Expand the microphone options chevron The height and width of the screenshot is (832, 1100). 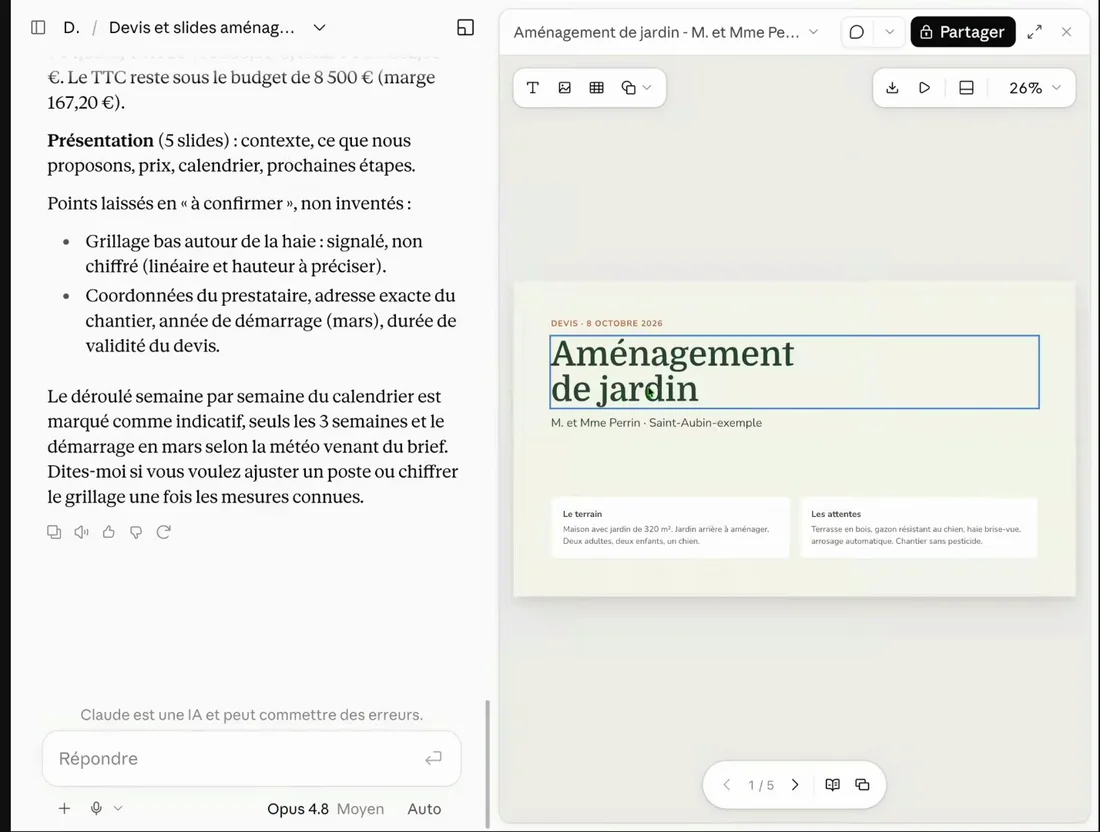tap(118, 808)
